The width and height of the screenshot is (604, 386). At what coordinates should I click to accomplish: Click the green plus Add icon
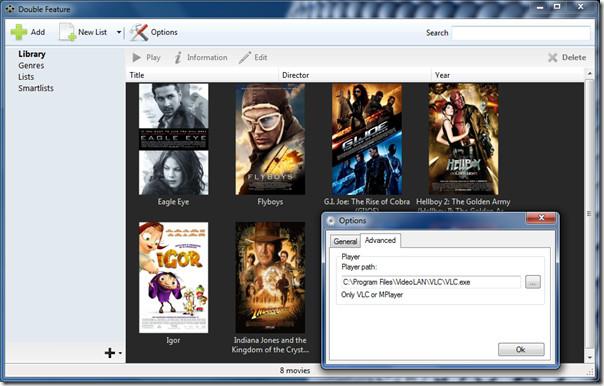pos(18,32)
